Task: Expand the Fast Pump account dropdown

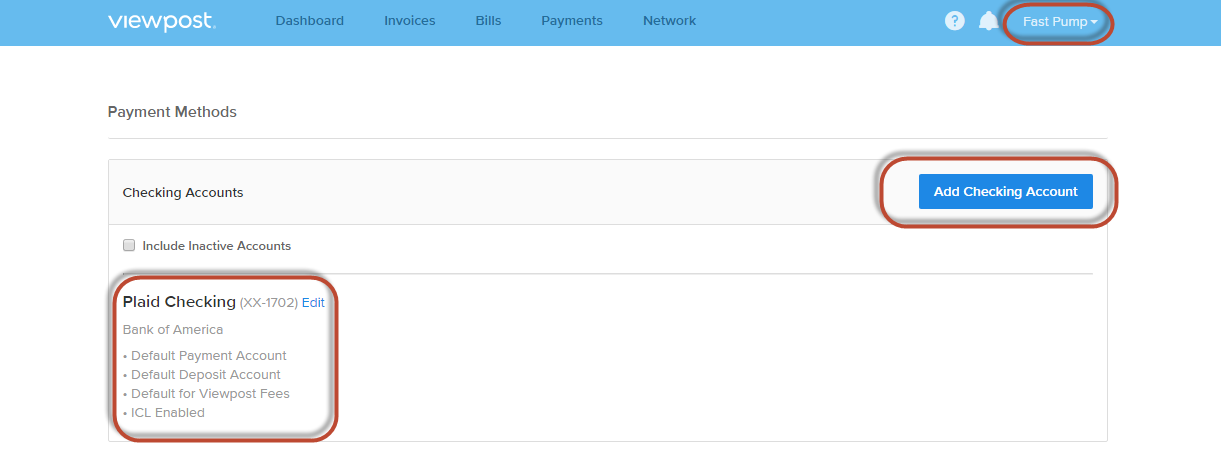Action: [1060, 22]
